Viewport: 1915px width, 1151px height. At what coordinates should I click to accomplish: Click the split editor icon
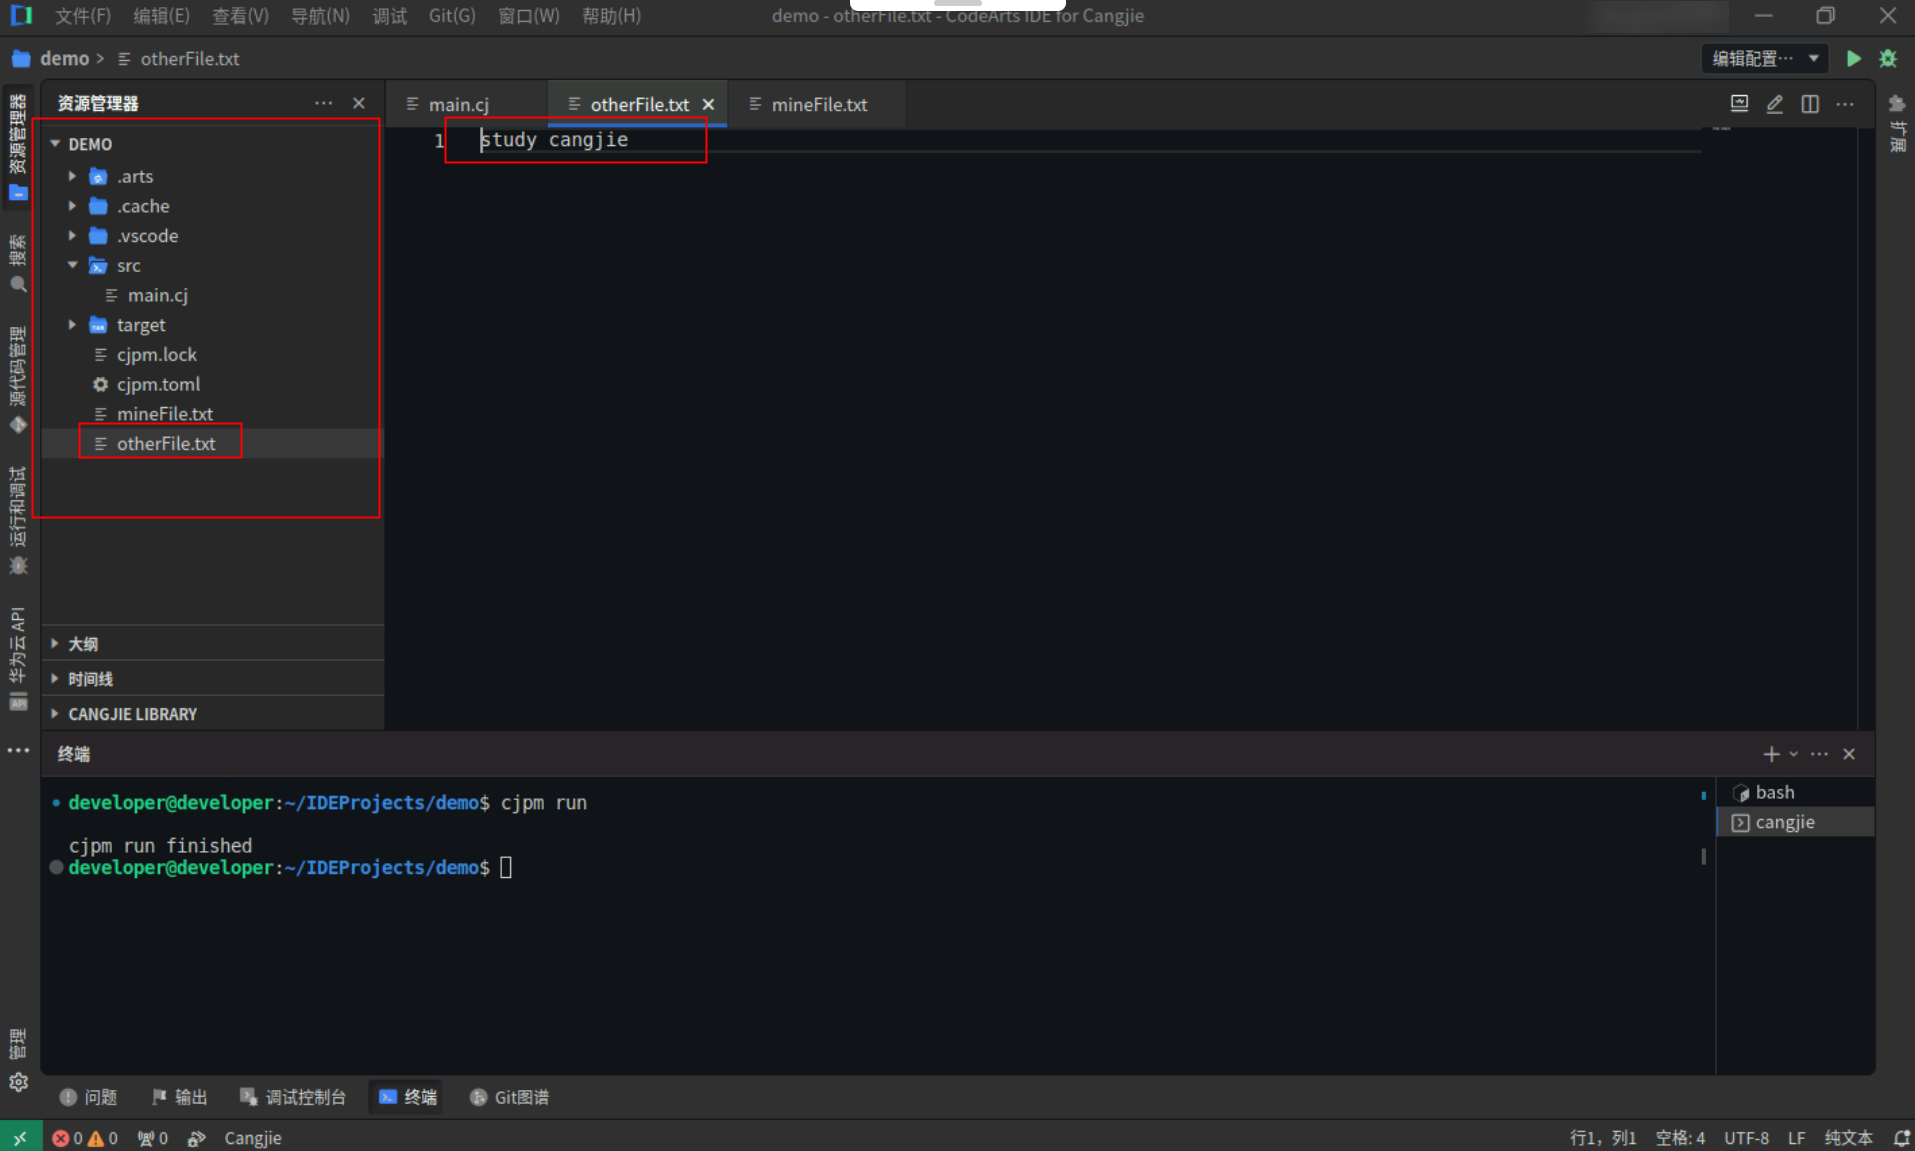point(1809,104)
